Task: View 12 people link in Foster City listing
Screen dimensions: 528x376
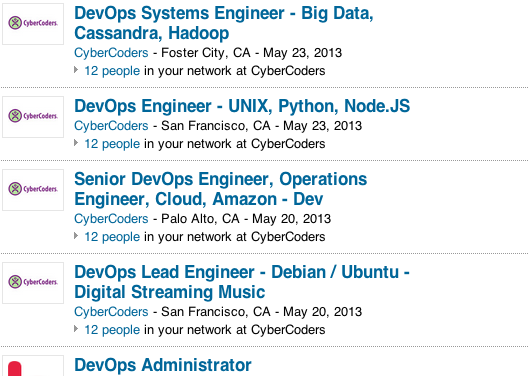Action: pos(112,71)
